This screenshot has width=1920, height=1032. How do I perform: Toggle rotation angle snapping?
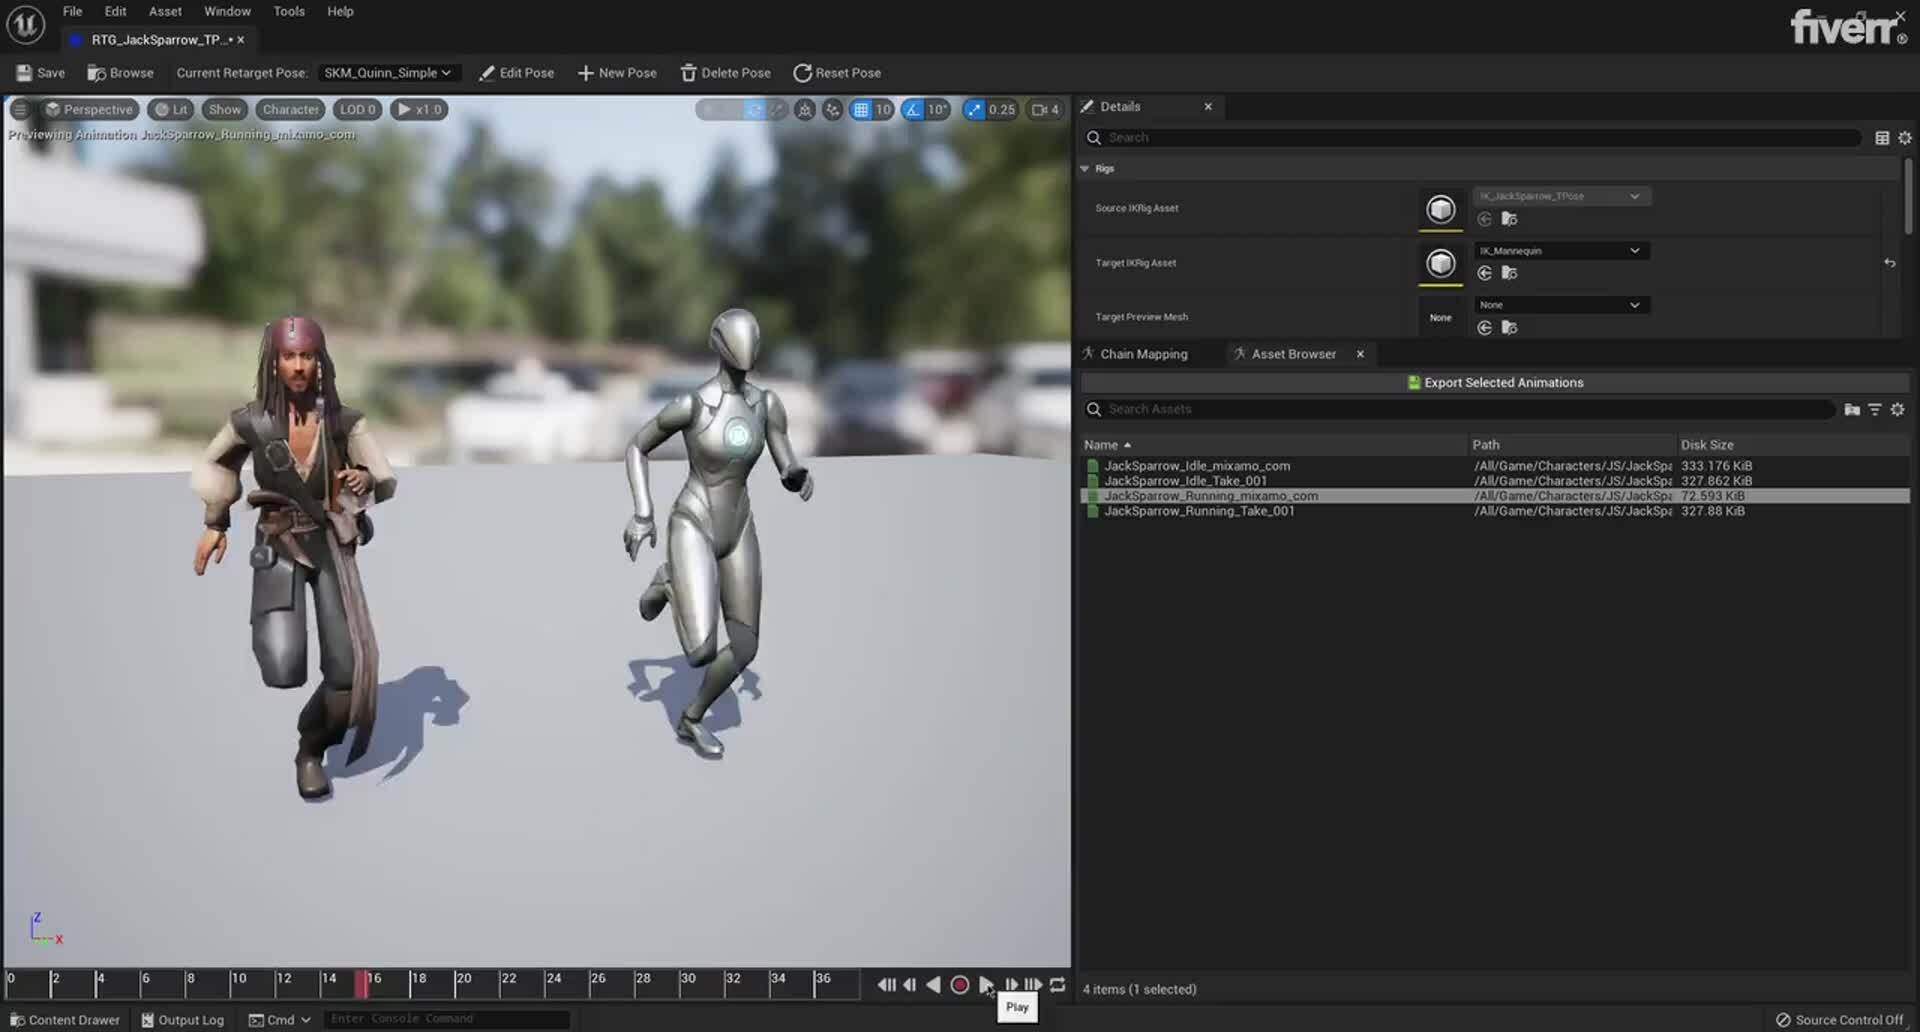(913, 110)
